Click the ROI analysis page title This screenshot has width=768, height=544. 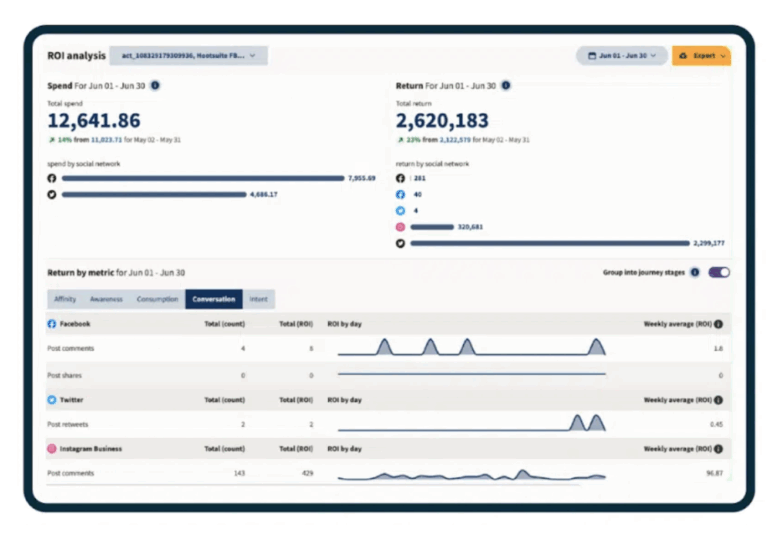click(x=76, y=56)
